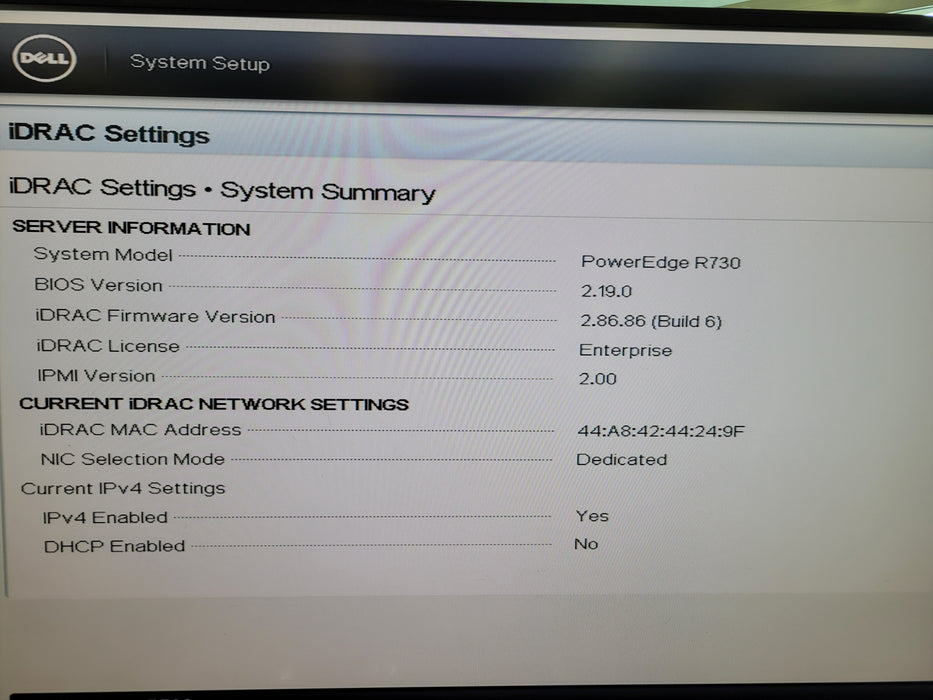Select the iDRAC License label
The width and height of the screenshot is (933, 700).
108,346
